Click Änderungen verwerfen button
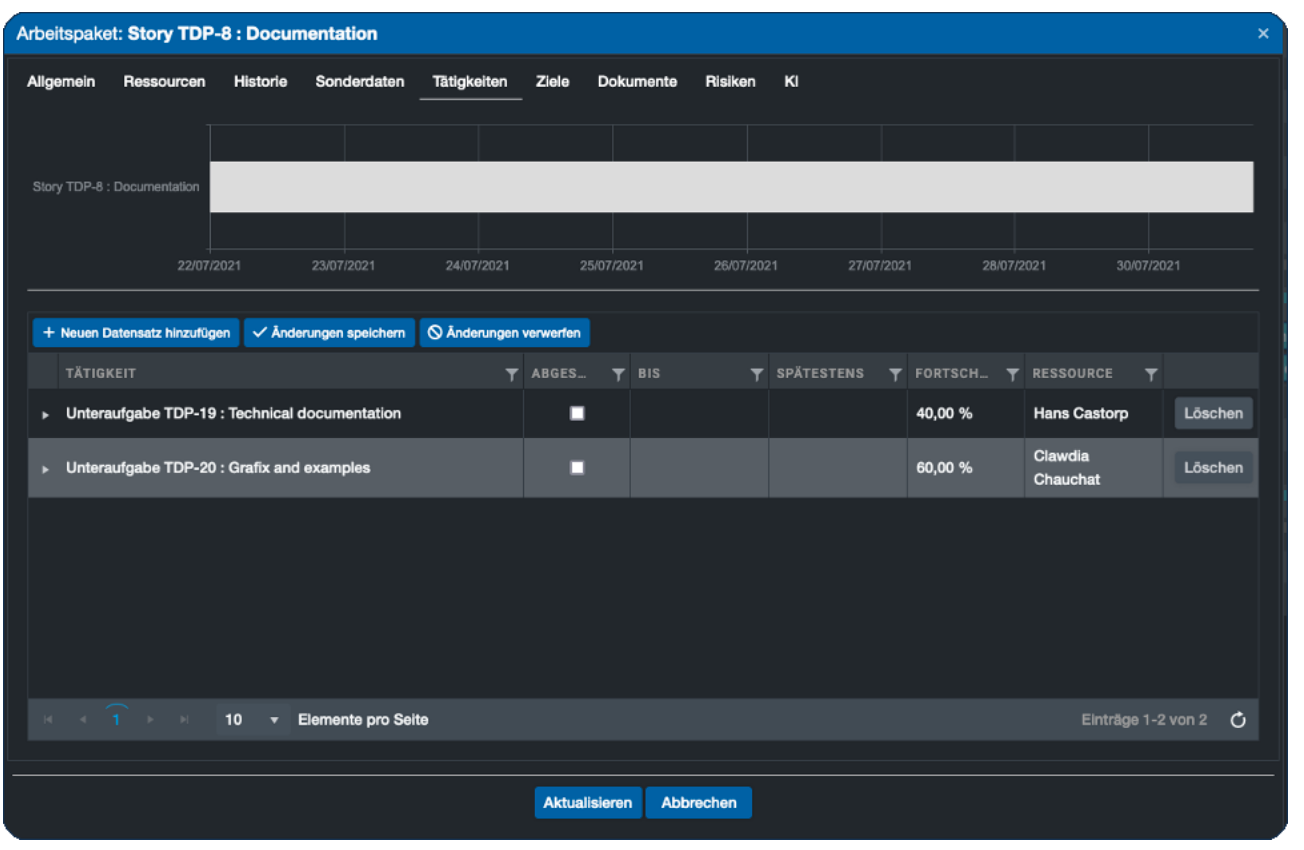 pos(504,333)
